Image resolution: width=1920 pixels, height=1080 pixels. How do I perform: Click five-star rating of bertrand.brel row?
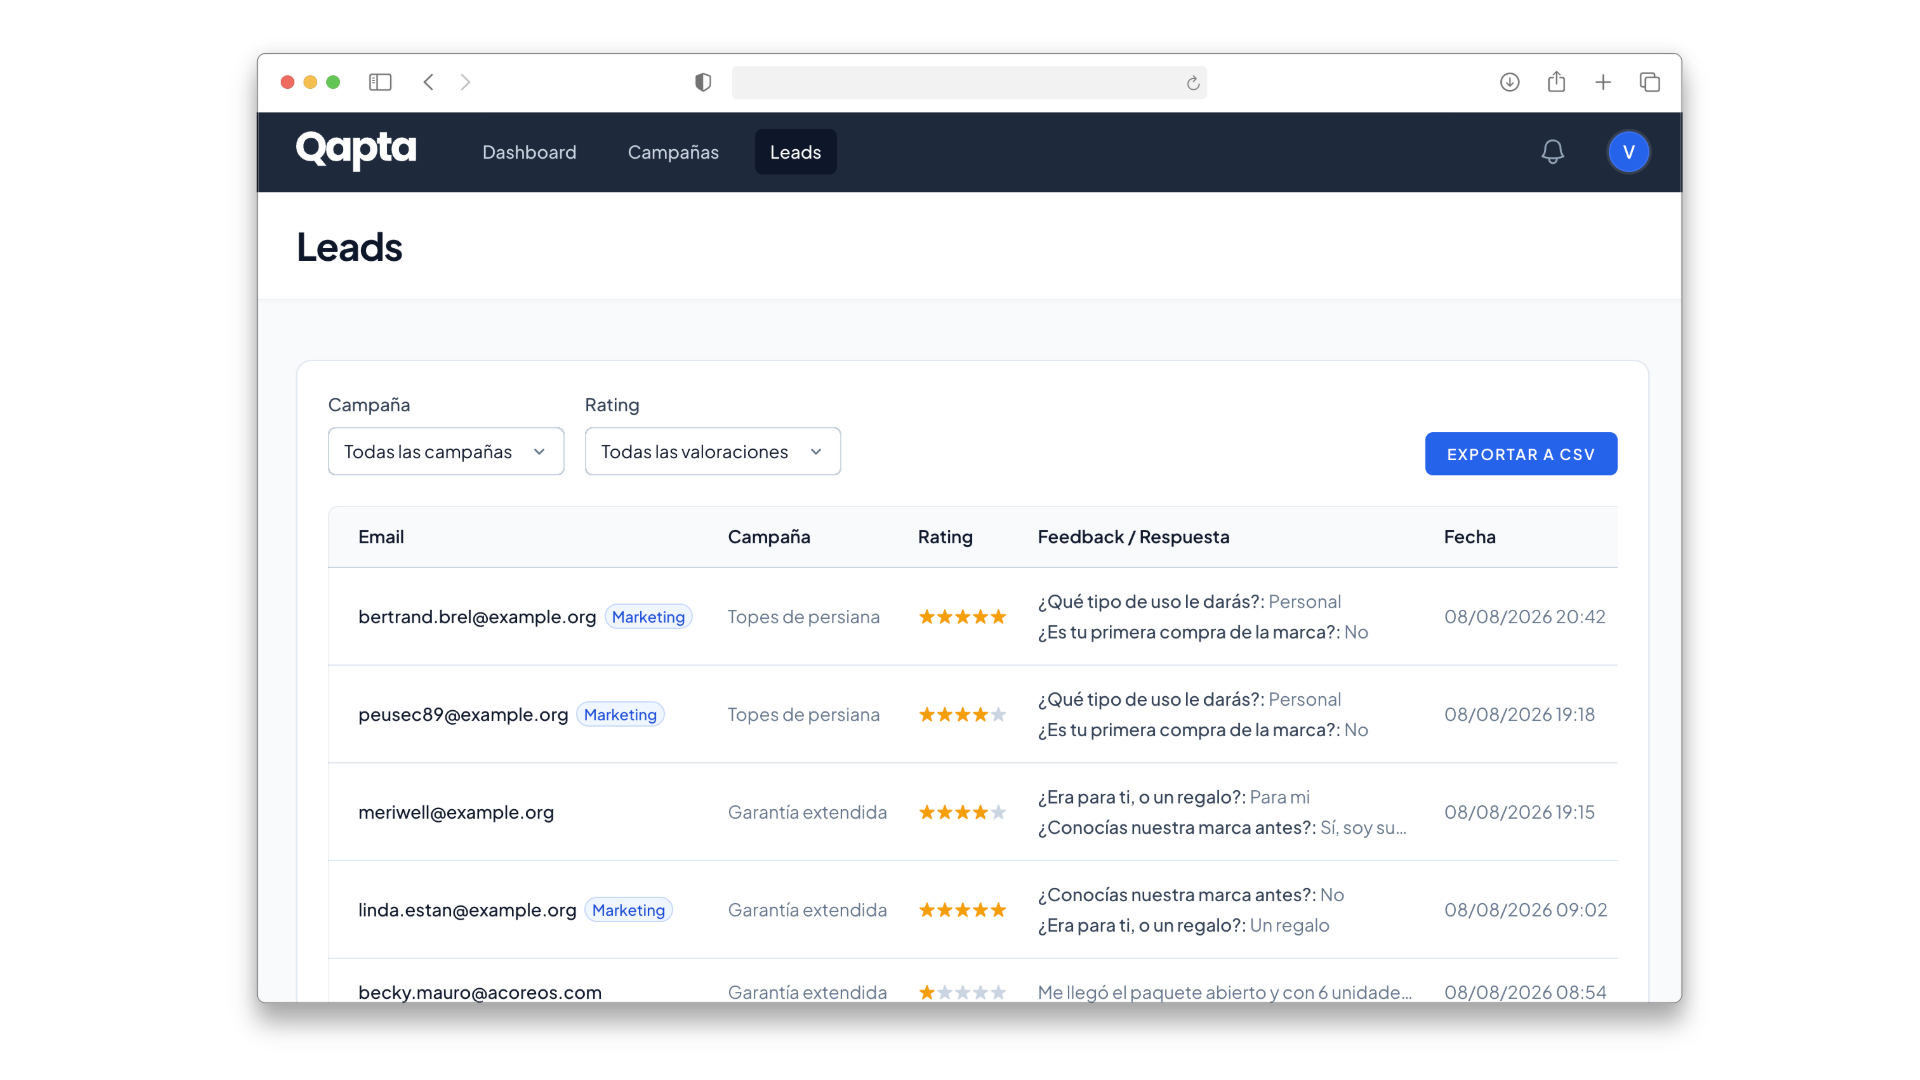pos(962,617)
